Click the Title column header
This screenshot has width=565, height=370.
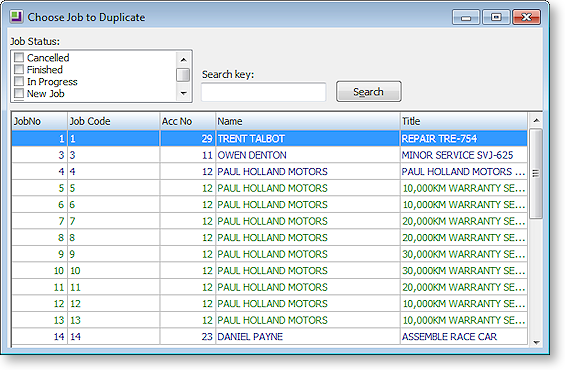(x=464, y=121)
